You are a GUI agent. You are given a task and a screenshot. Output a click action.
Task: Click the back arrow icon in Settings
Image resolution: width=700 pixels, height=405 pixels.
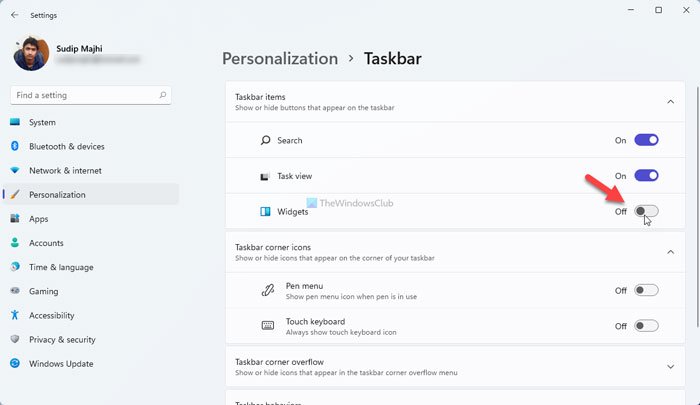(x=14, y=15)
